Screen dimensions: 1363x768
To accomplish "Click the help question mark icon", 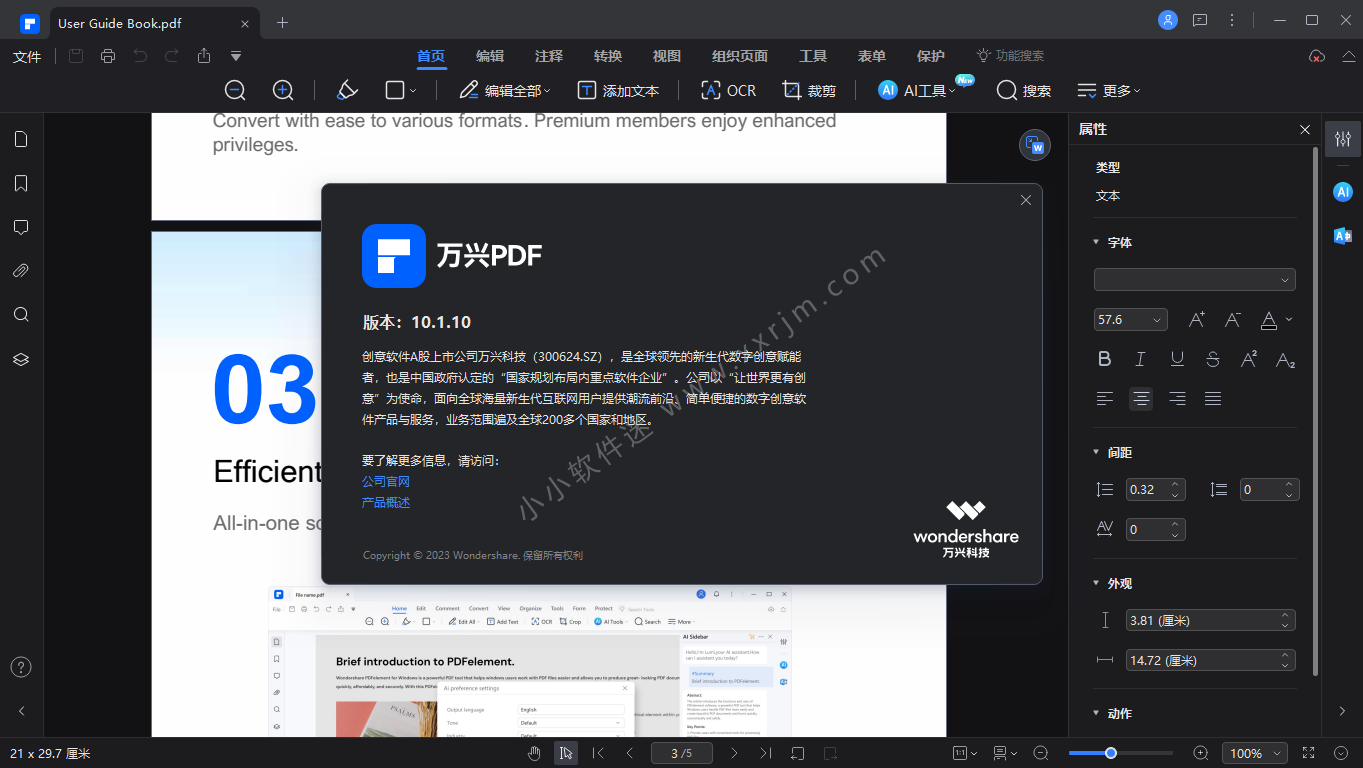I will point(21,667).
